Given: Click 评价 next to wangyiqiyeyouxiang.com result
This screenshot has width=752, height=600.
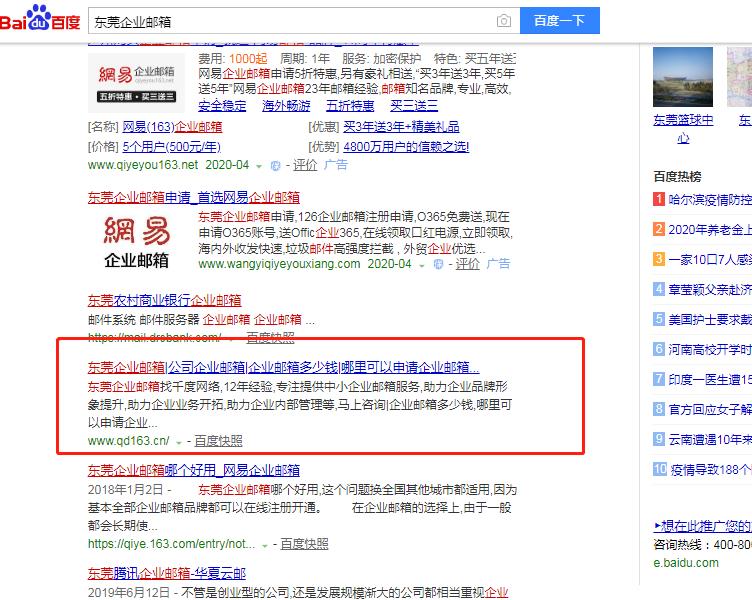Looking at the screenshot, I should [x=468, y=264].
